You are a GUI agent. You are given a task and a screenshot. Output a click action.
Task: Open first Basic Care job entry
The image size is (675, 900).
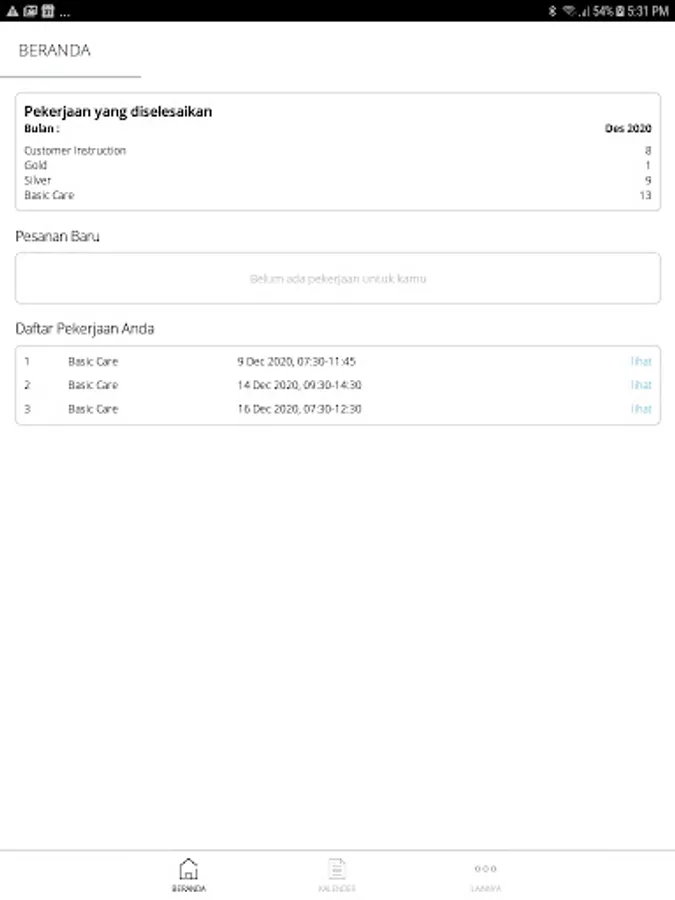pyautogui.click(x=93, y=362)
